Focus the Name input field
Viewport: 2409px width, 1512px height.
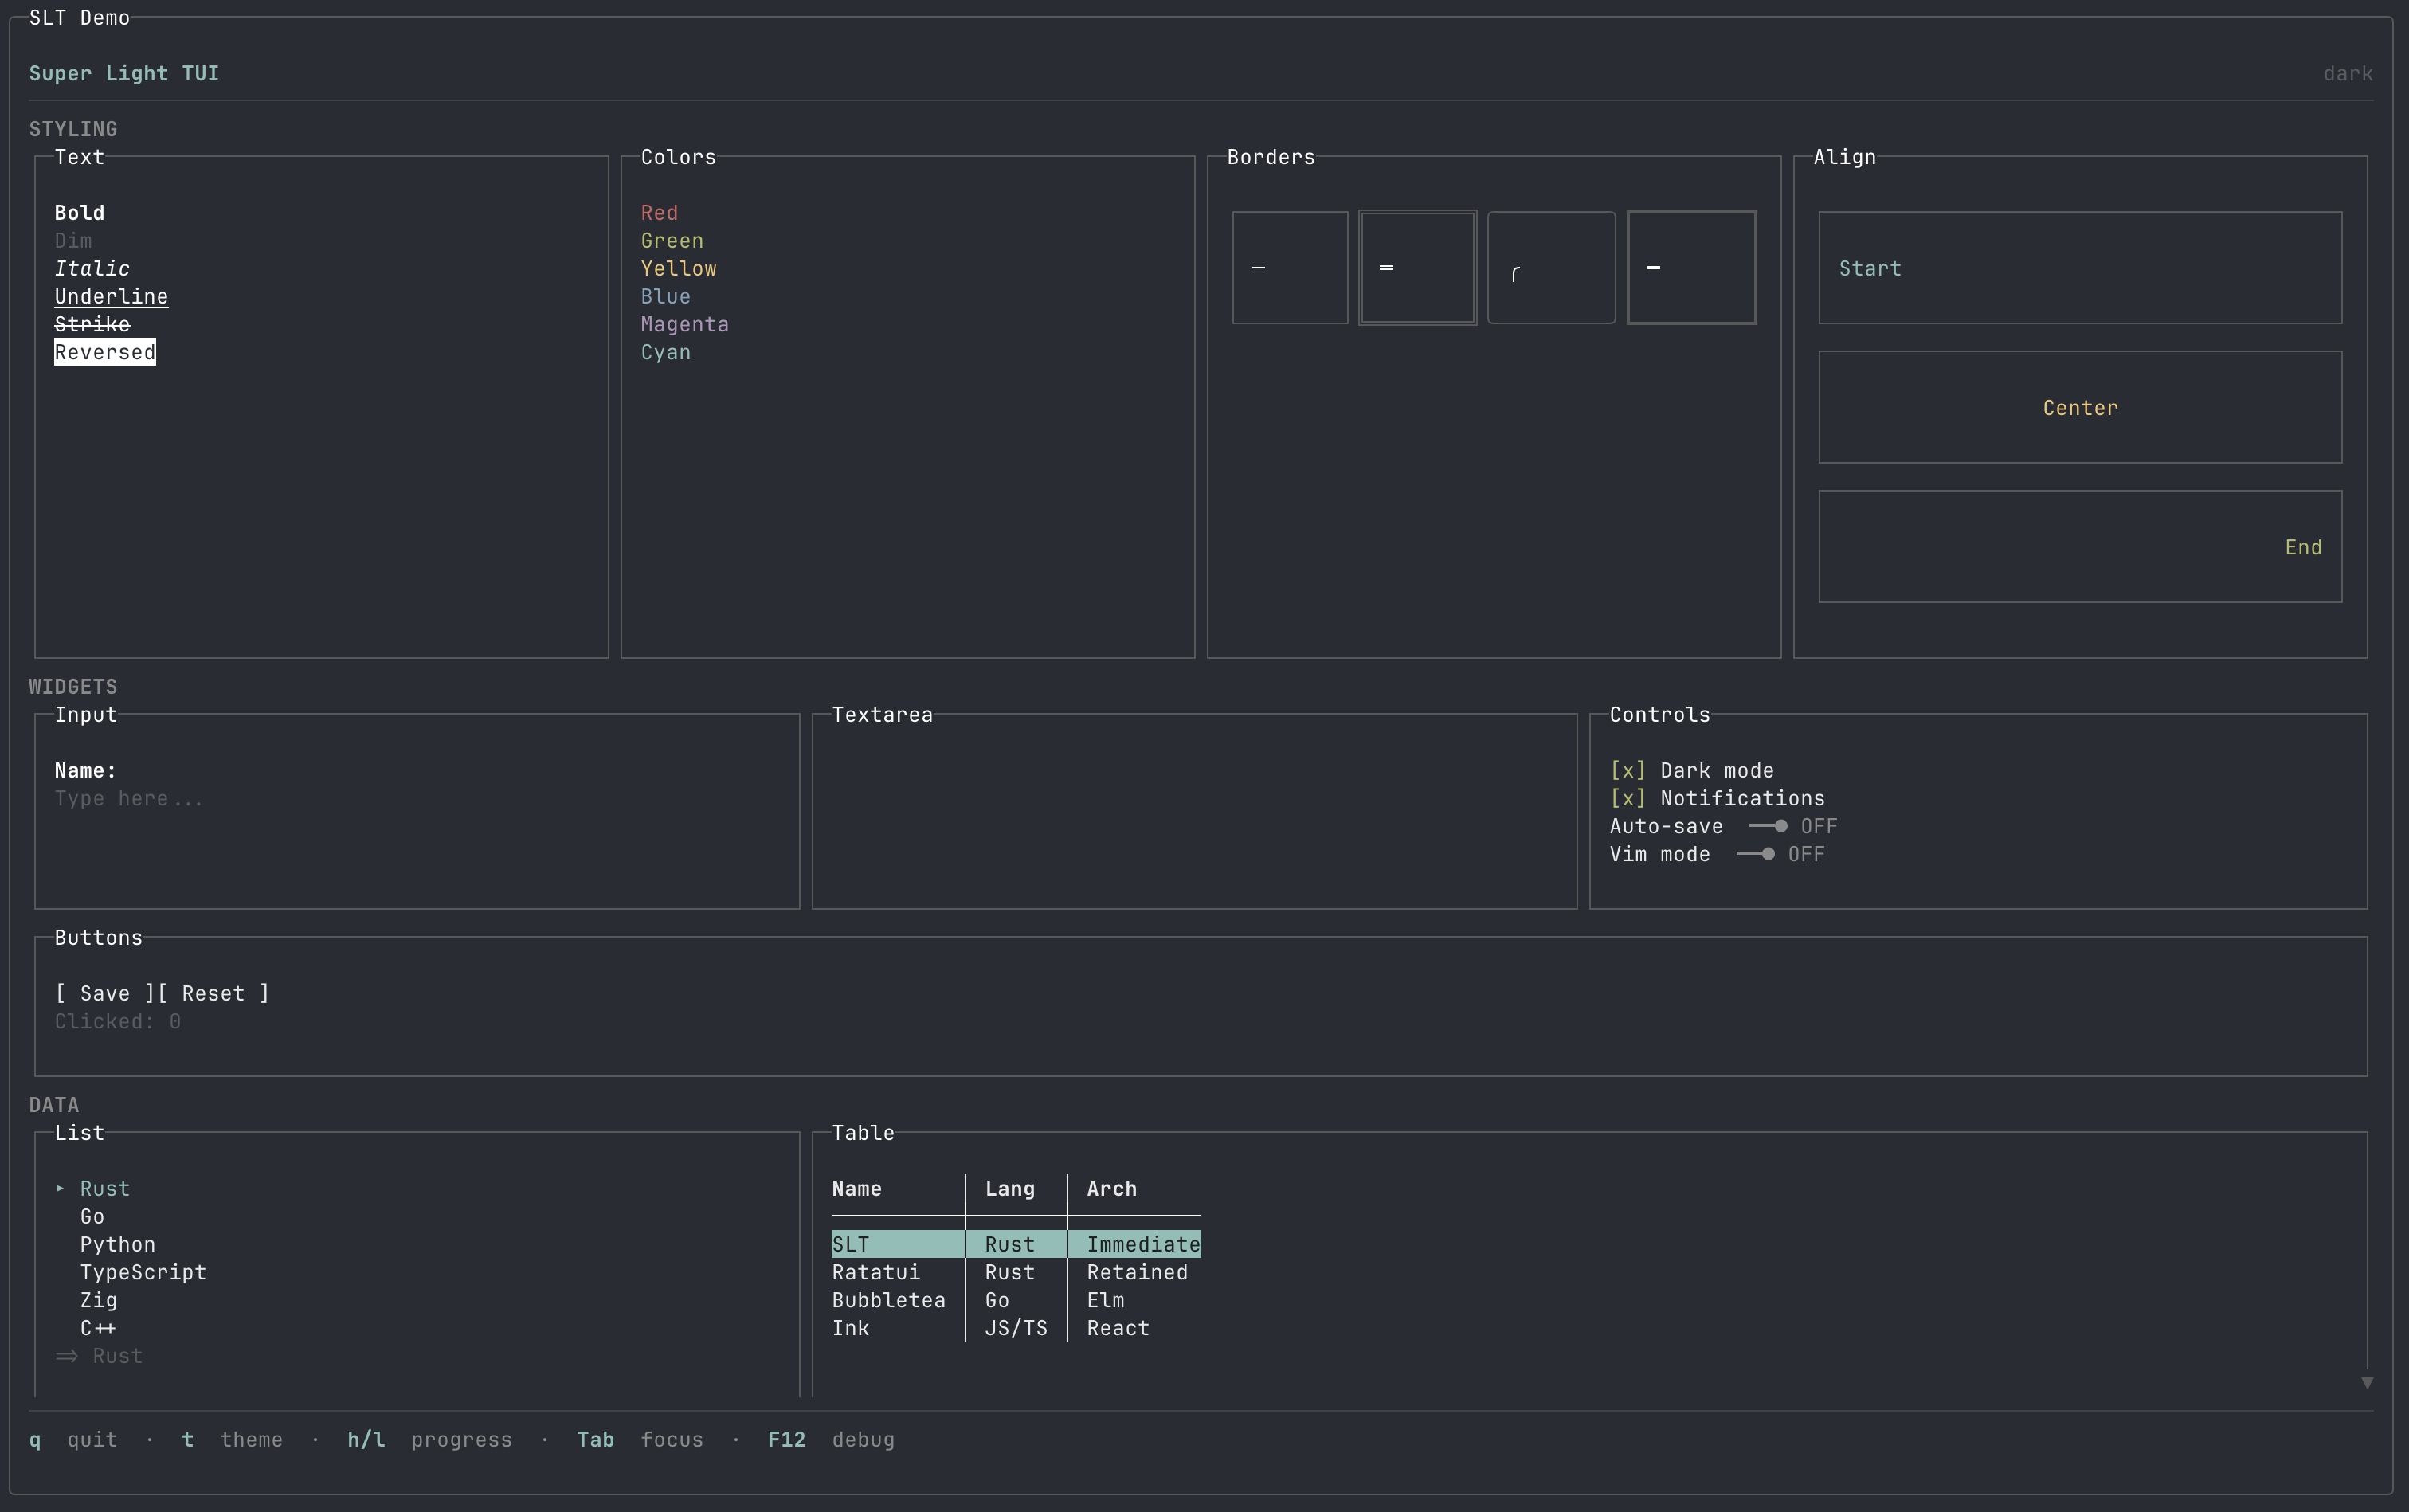[x=128, y=798]
